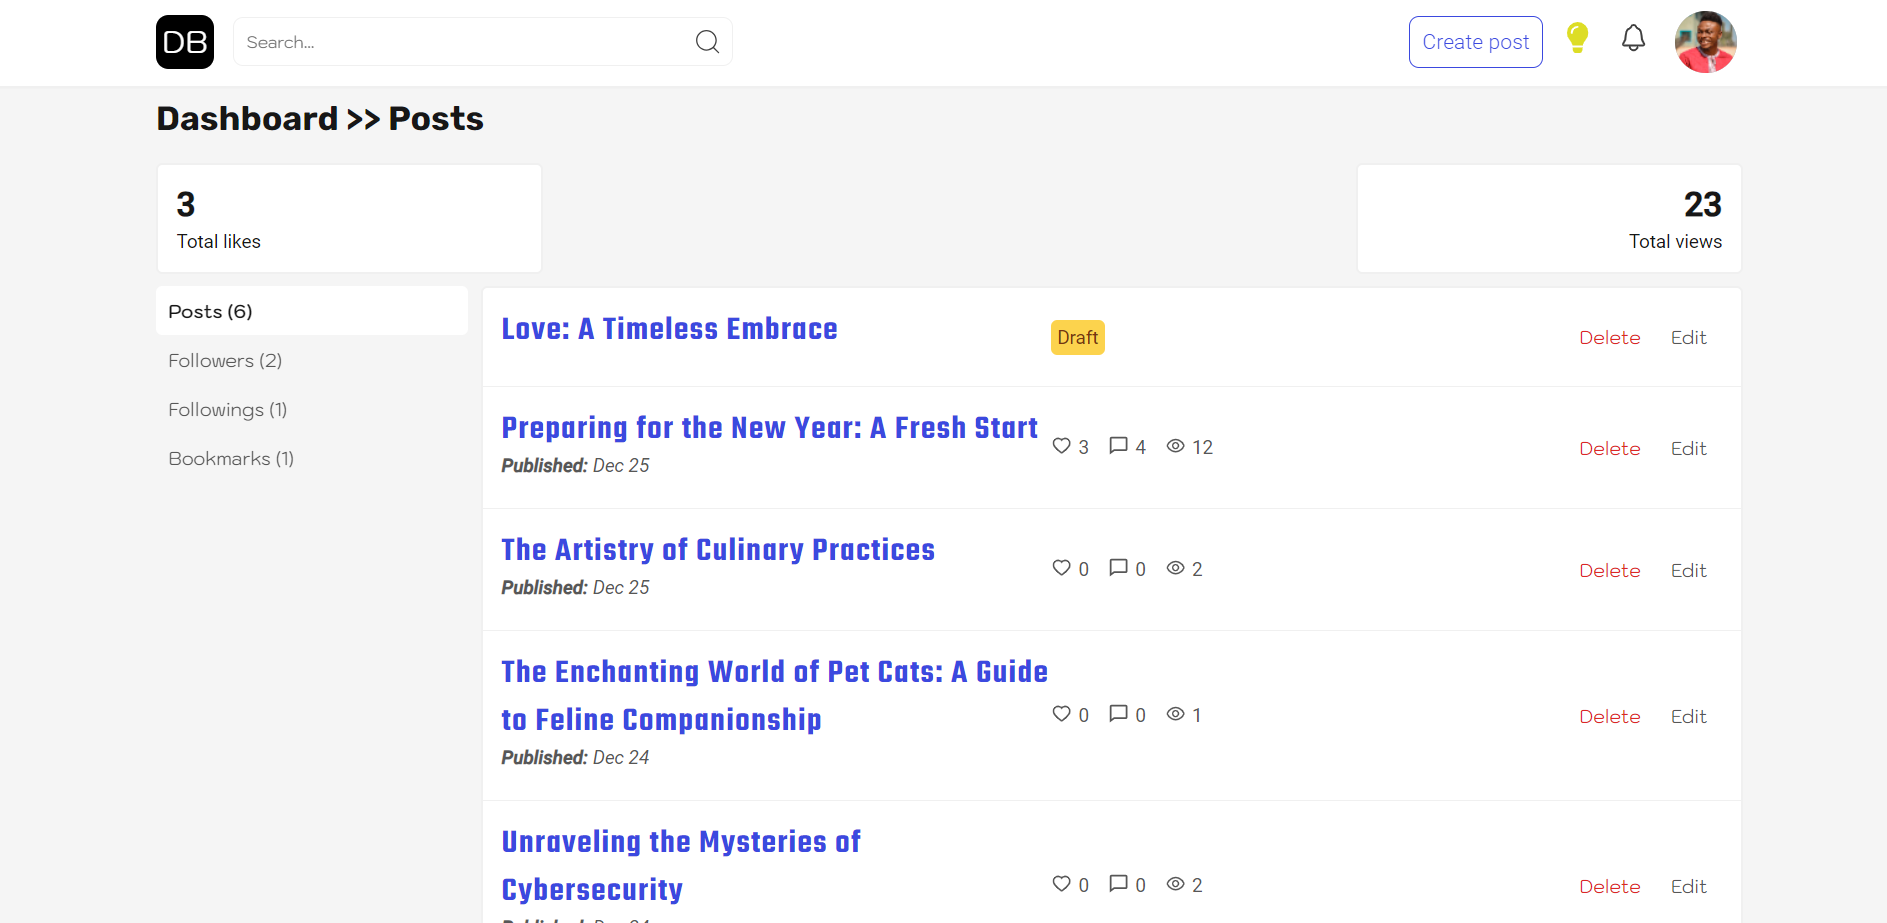The height and width of the screenshot is (923, 1887).
Task: Click the yellow Draft badge
Action: click(x=1077, y=338)
